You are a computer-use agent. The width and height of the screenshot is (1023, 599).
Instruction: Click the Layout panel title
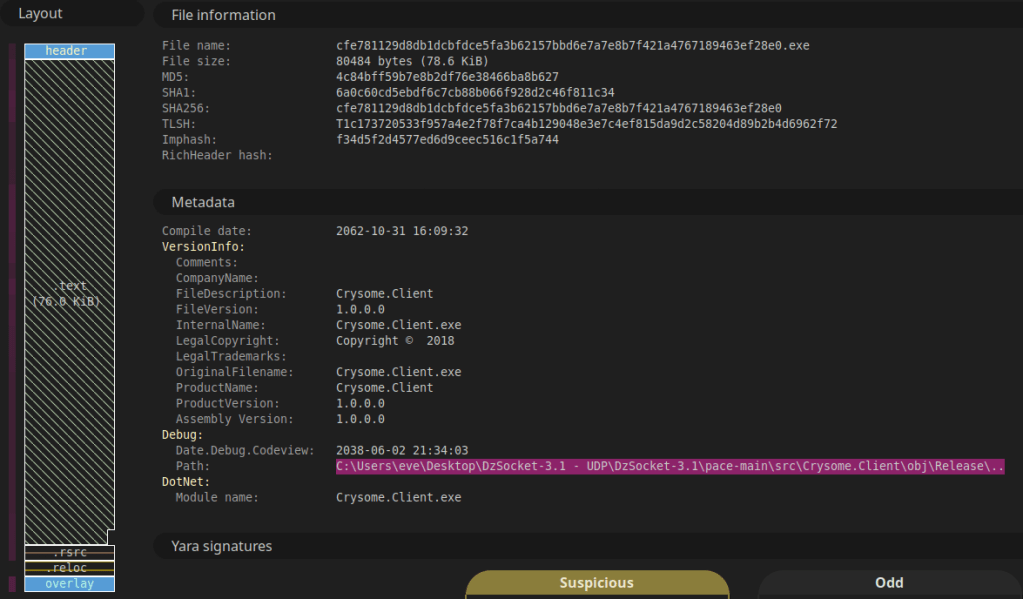click(x=40, y=14)
